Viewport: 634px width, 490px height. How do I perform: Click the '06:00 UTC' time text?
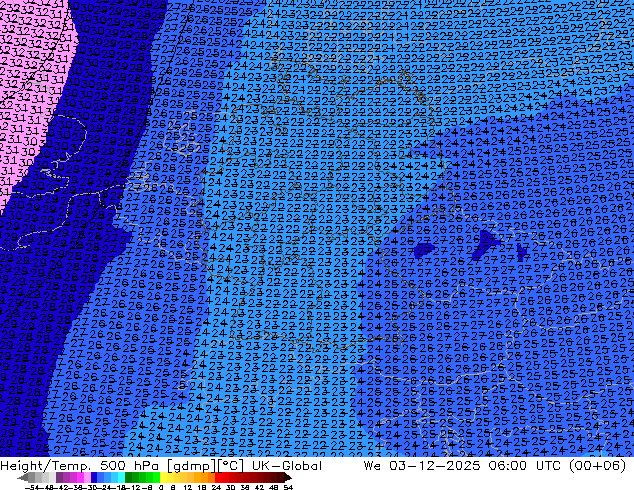(x=524, y=466)
